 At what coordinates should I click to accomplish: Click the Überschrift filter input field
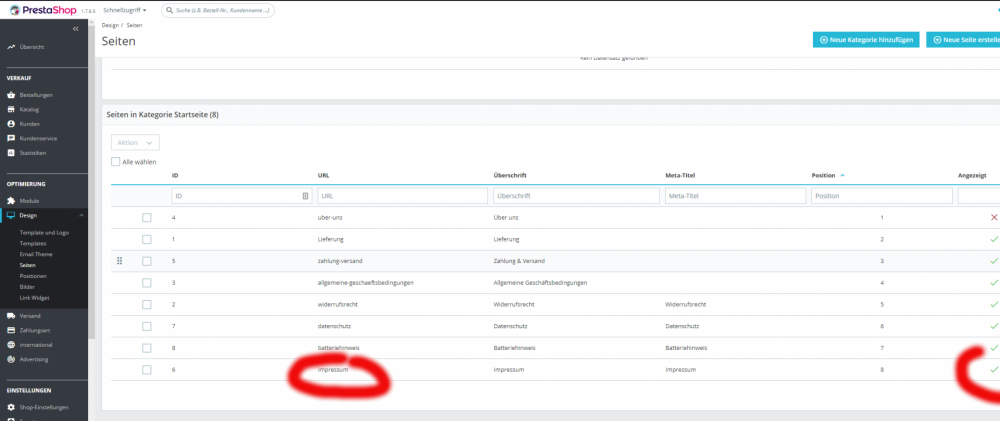[x=577, y=196]
